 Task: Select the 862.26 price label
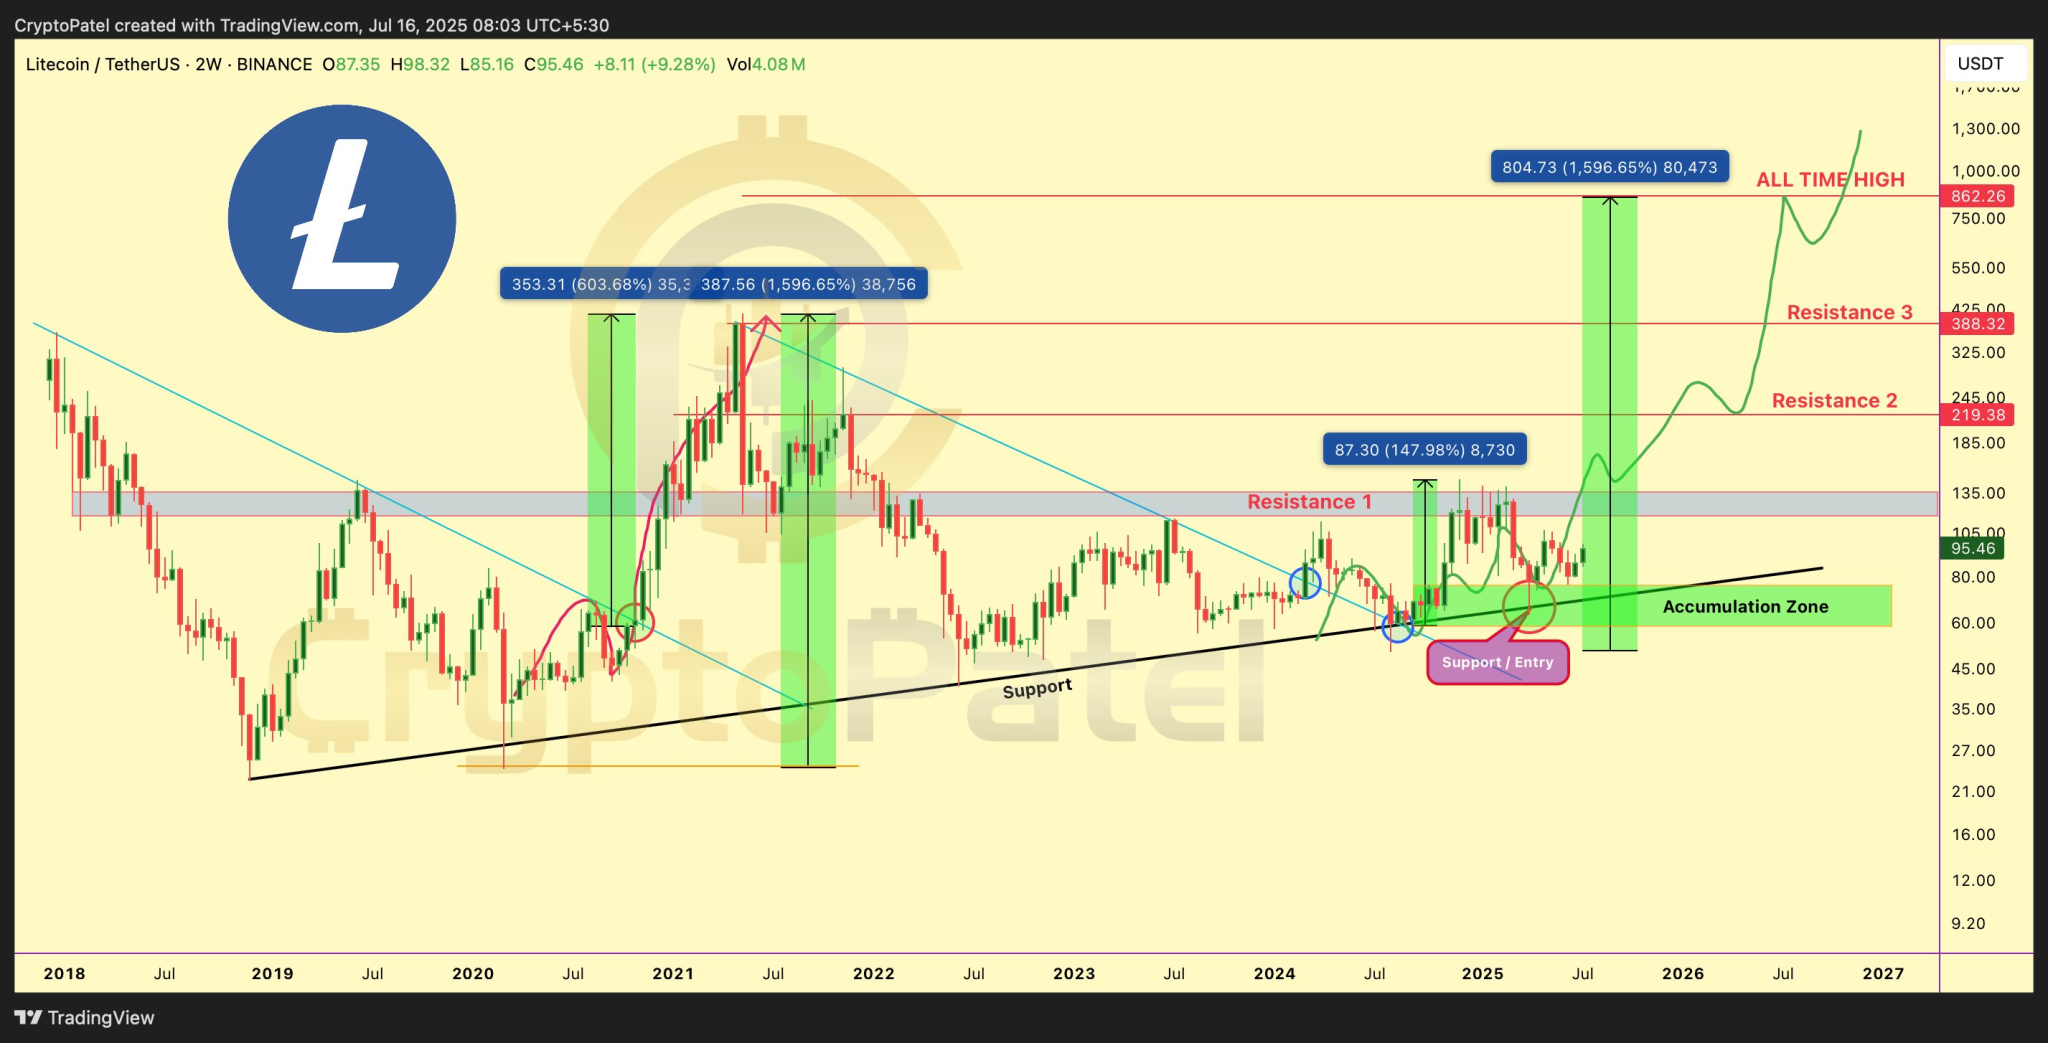click(x=1977, y=196)
